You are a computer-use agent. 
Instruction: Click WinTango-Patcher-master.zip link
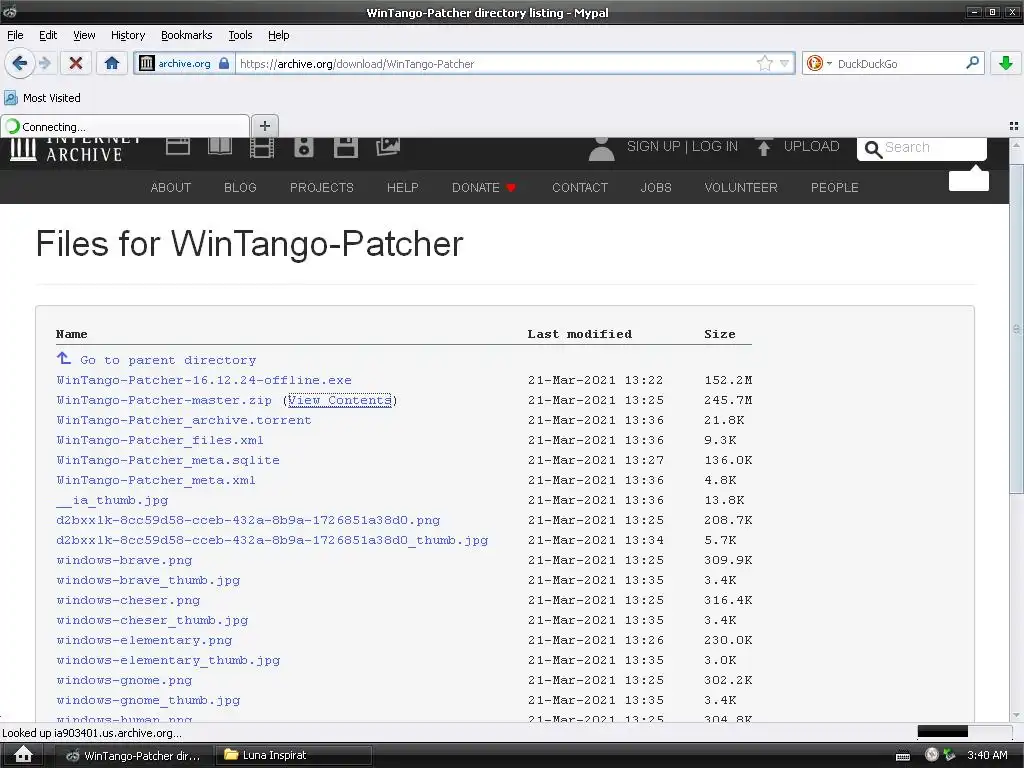point(164,400)
